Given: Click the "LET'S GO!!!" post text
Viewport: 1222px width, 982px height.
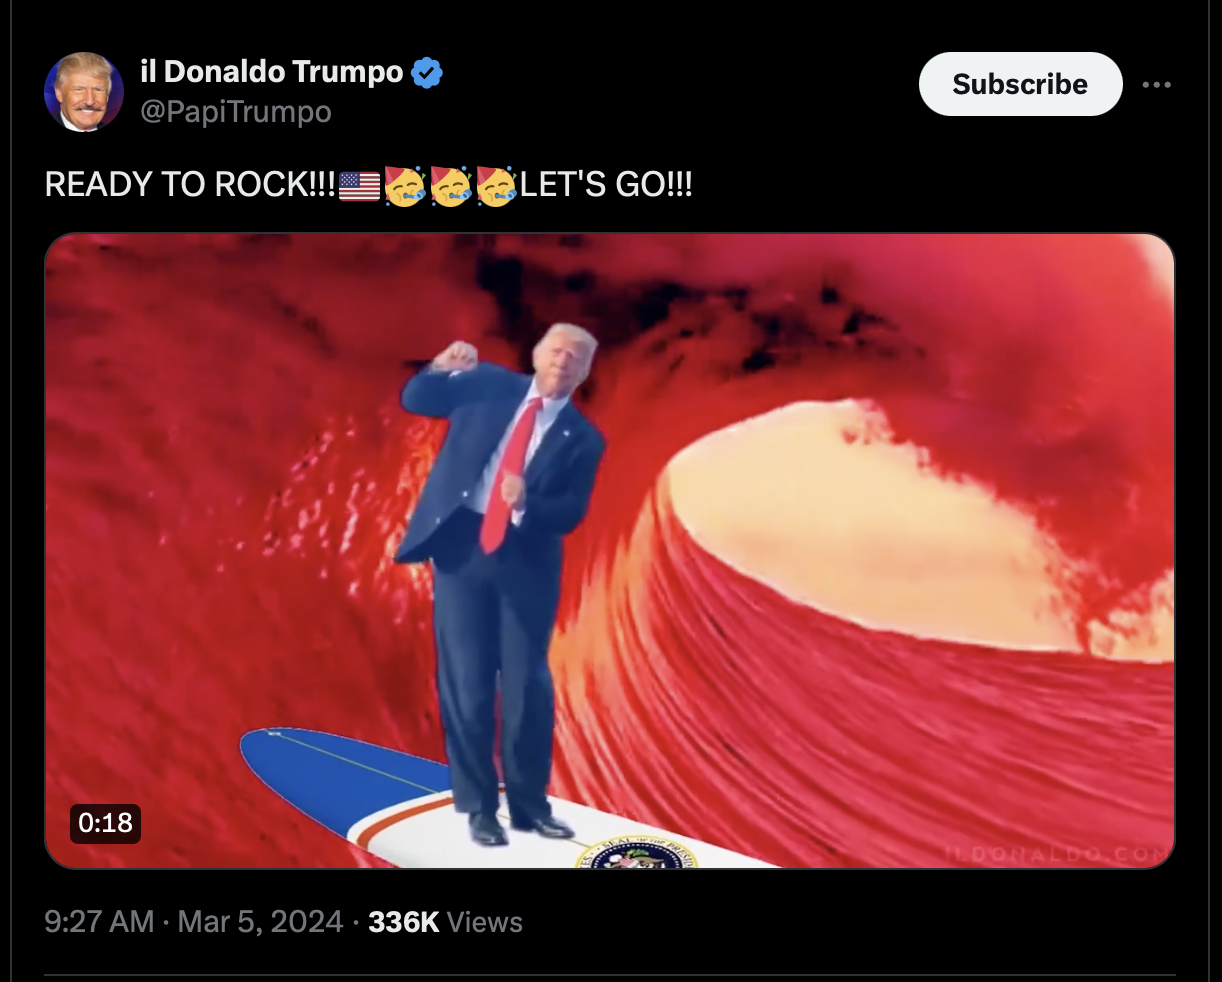Looking at the screenshot, I should pyautogui.click(x=607, y=186).
